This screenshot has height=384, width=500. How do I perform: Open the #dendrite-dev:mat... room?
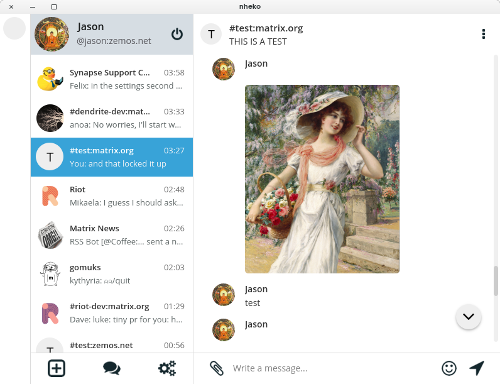tap(112, 118)
